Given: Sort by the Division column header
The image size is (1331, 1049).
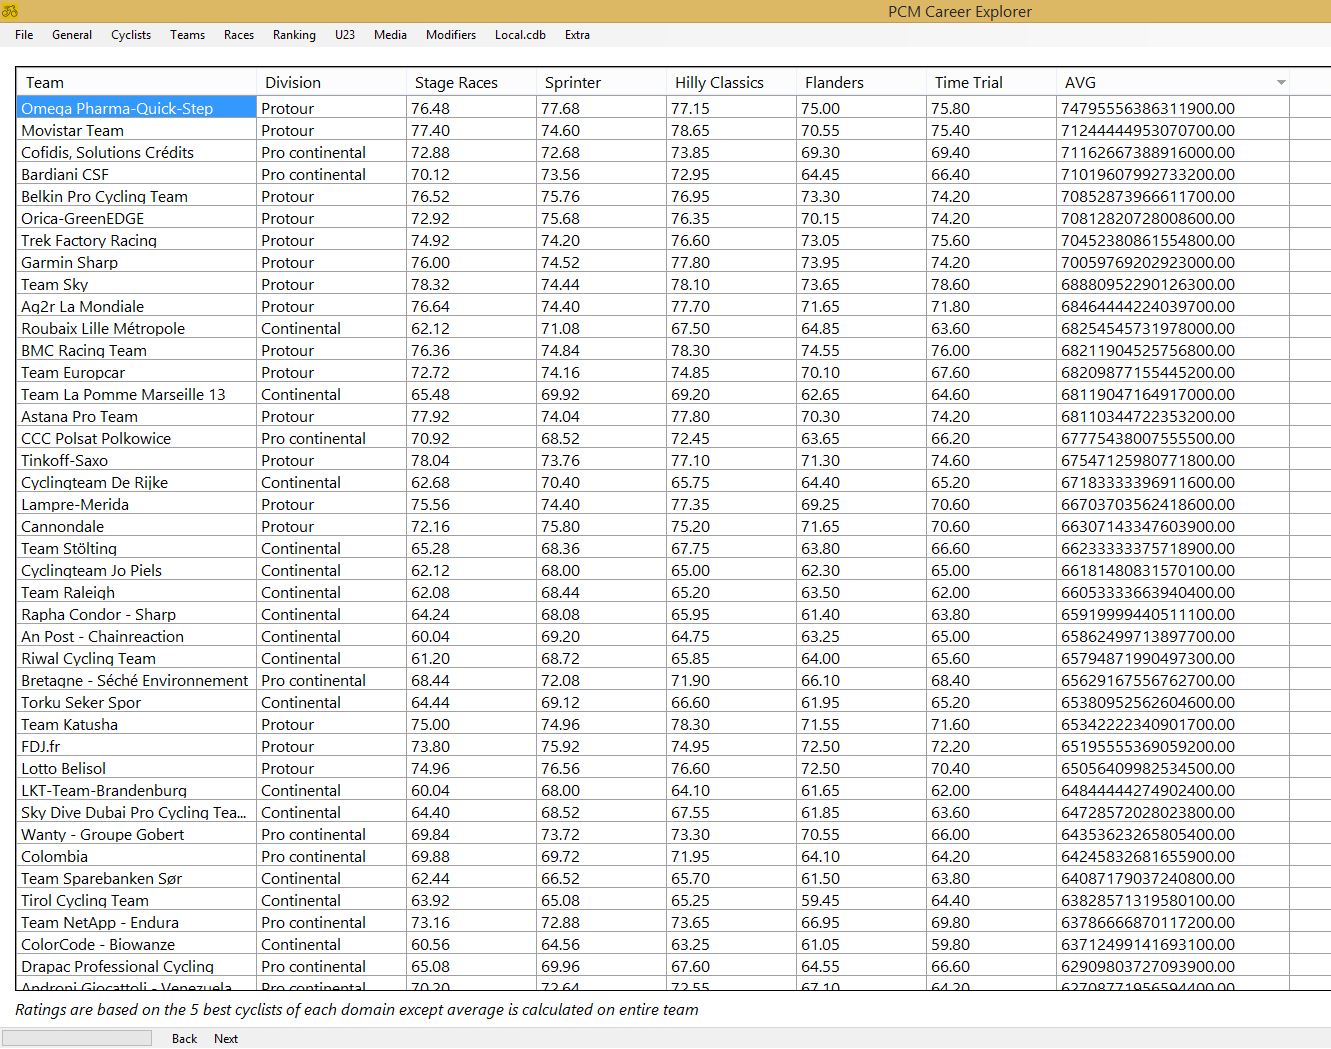Looking at the screenshot, I should coord(293,83).
